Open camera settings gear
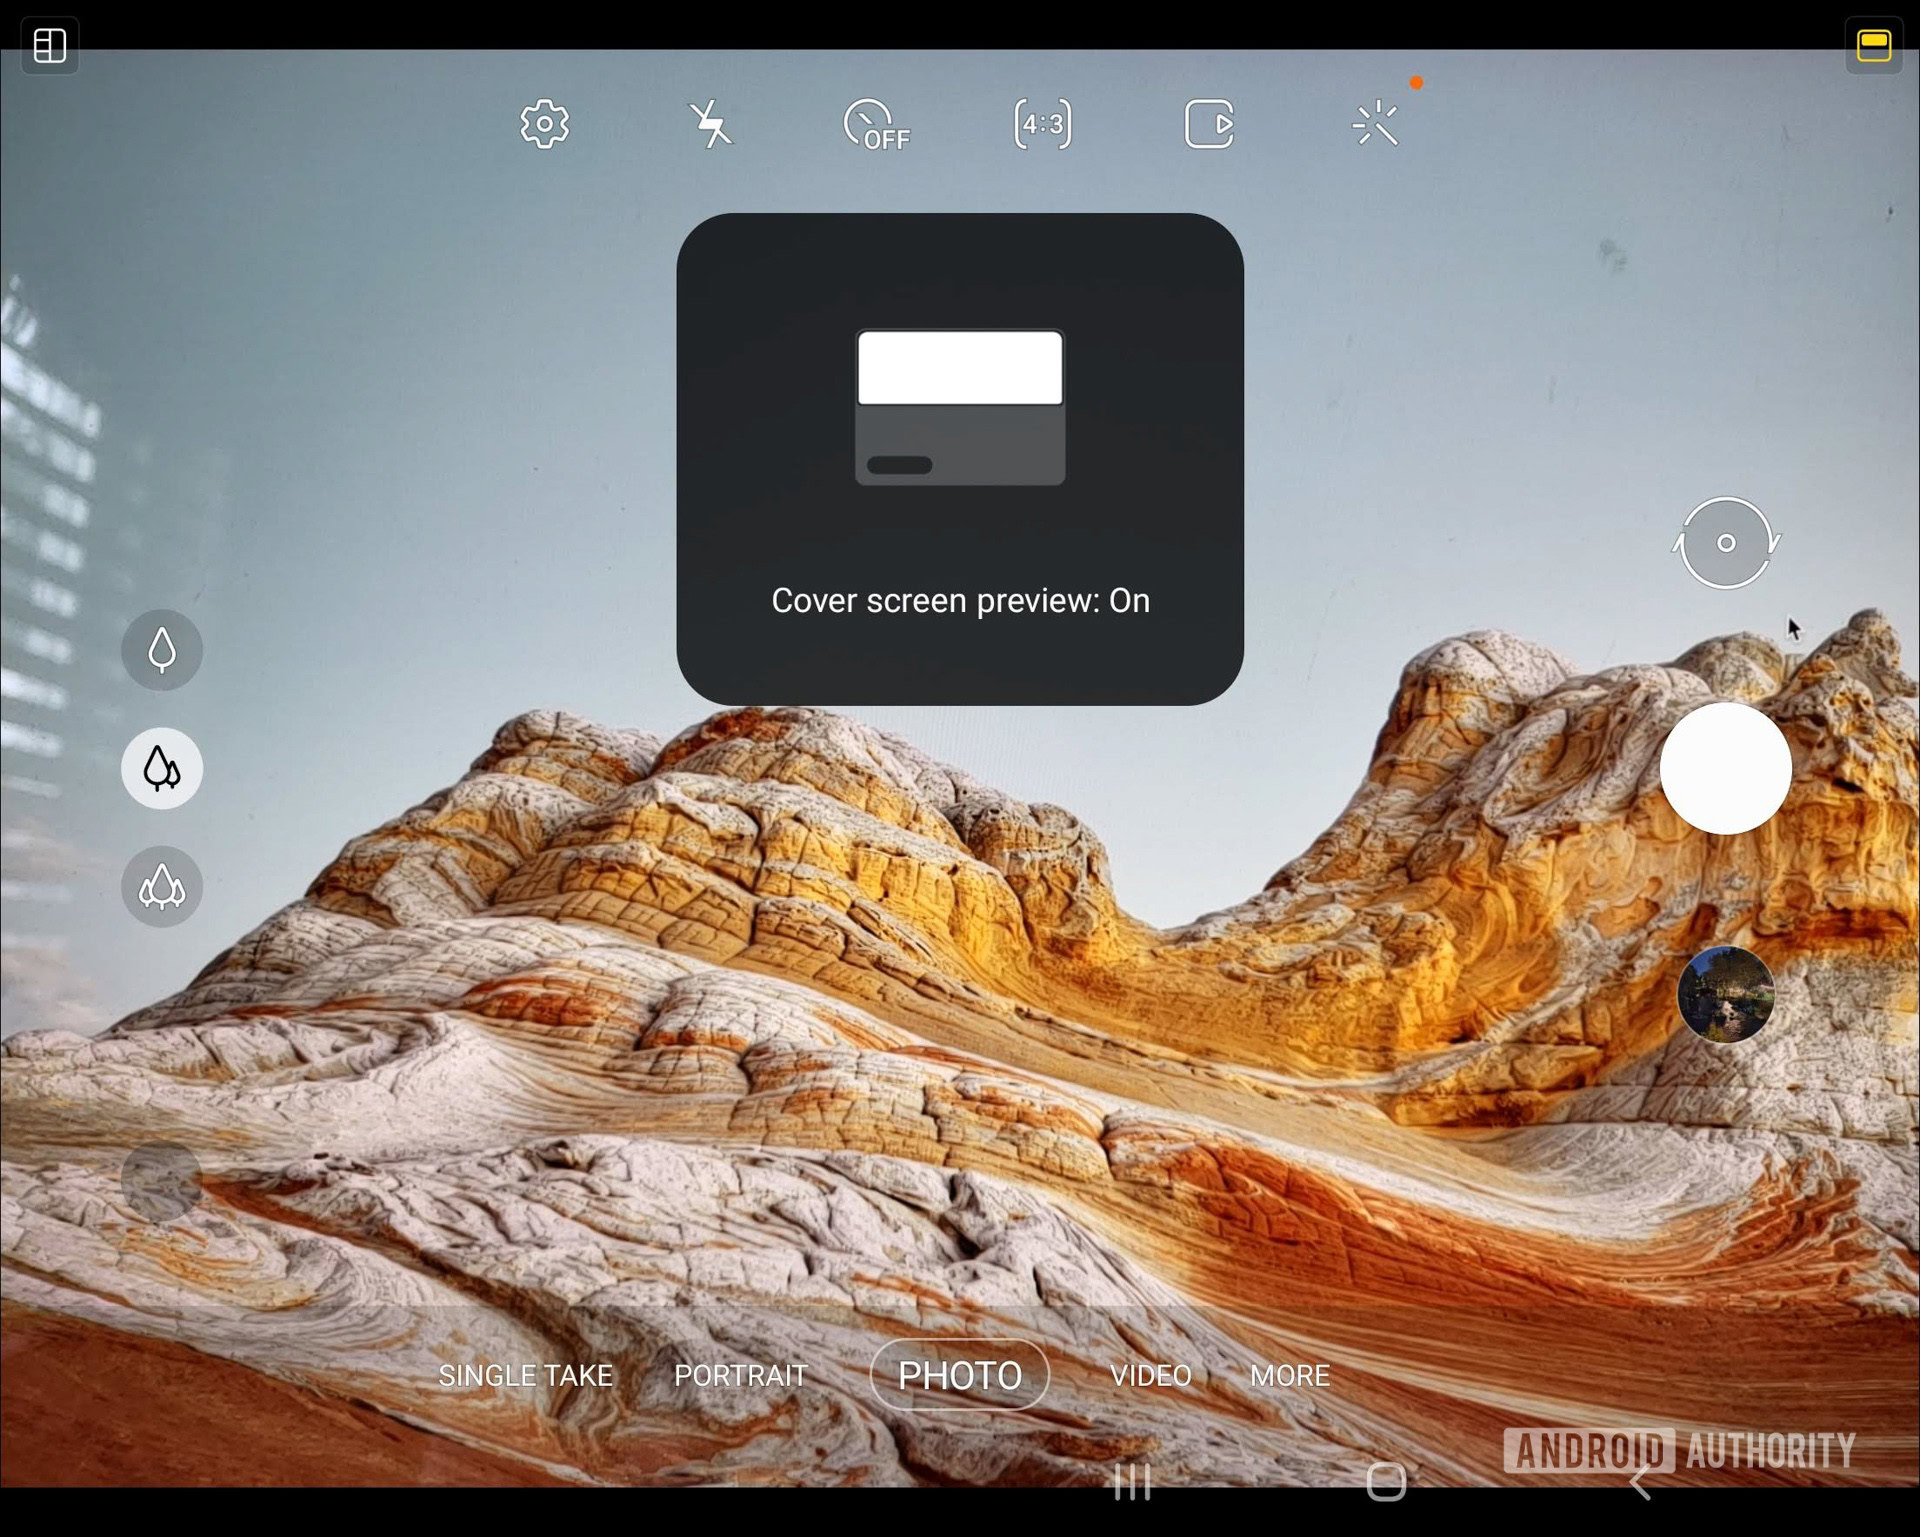This screenshot has width=1920, height=1537. 544,124
